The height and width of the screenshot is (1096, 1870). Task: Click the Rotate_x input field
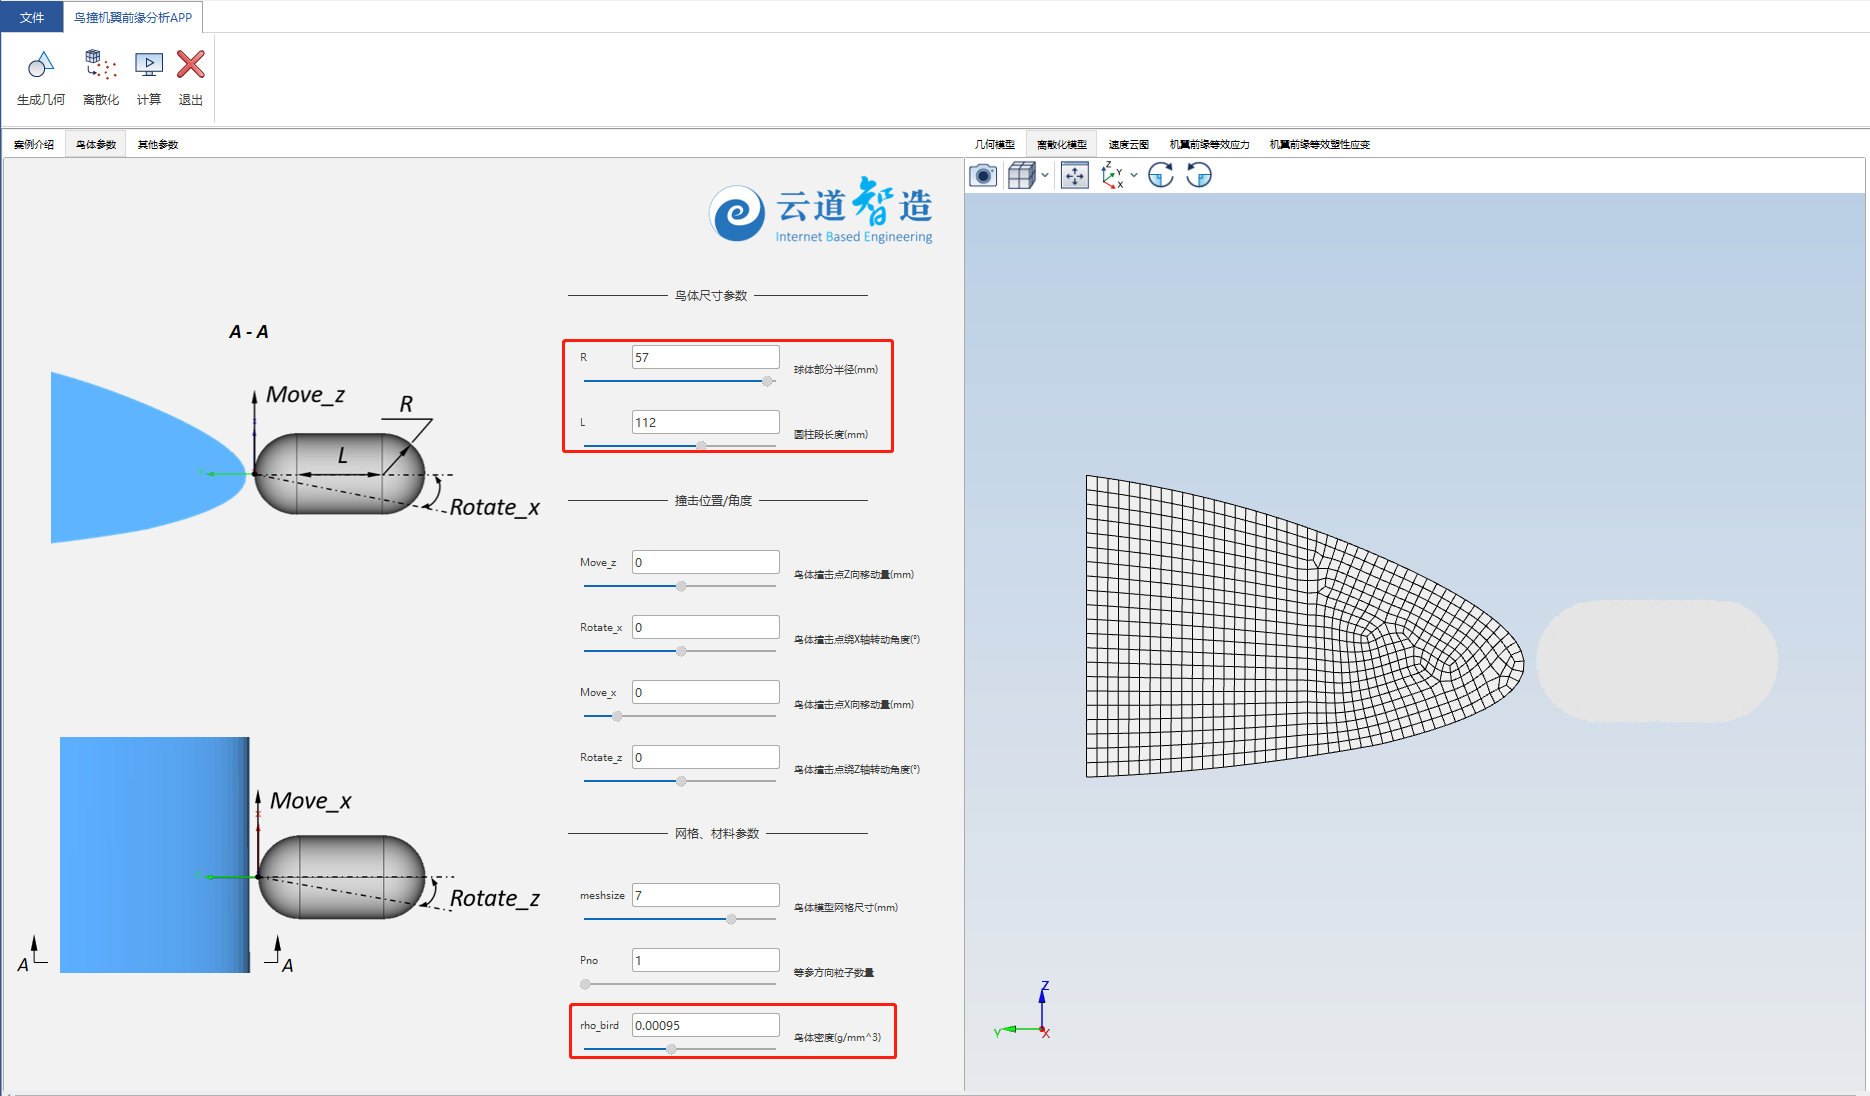(x=705, y=627)
